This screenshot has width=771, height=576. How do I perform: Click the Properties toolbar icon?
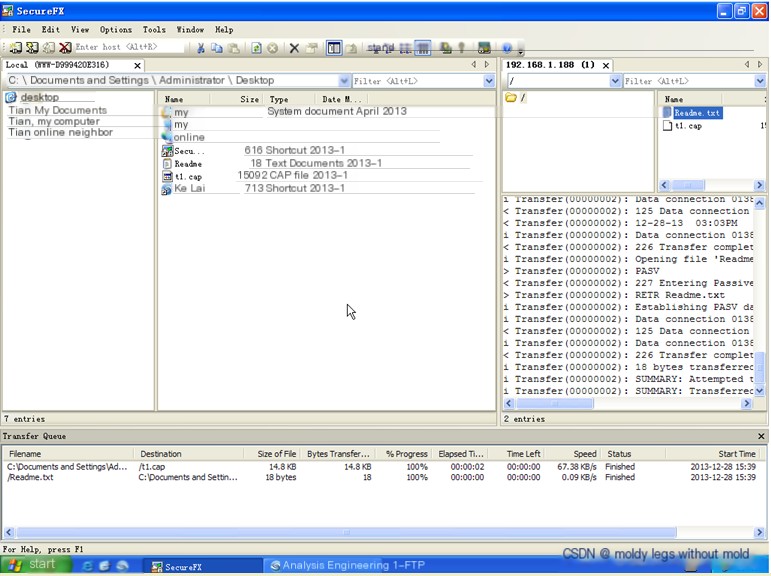(311, 48)
